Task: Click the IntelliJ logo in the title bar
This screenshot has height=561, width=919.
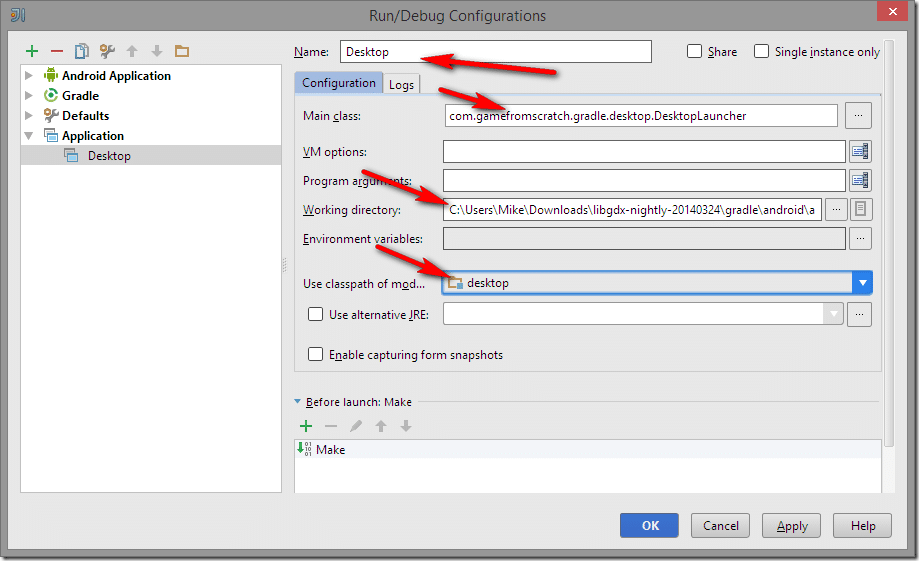Action: pyautogui.click(x=18, y=15)
